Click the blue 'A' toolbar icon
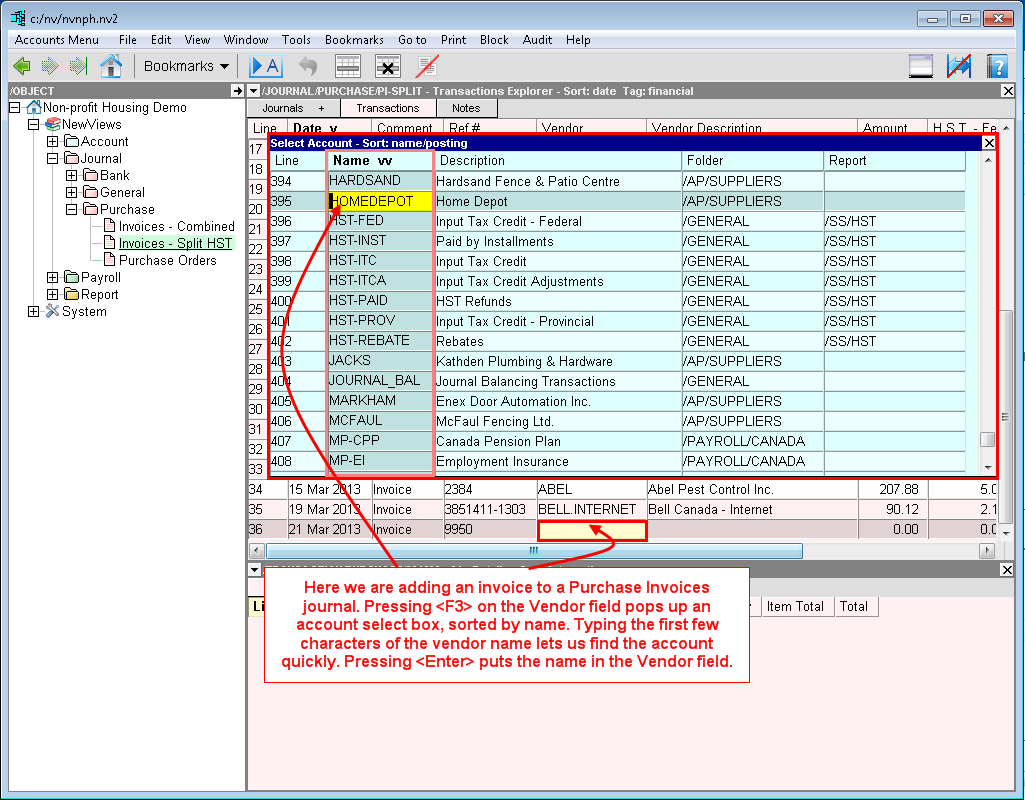This screenshot has height=800, width=1025. pos(265,66)
